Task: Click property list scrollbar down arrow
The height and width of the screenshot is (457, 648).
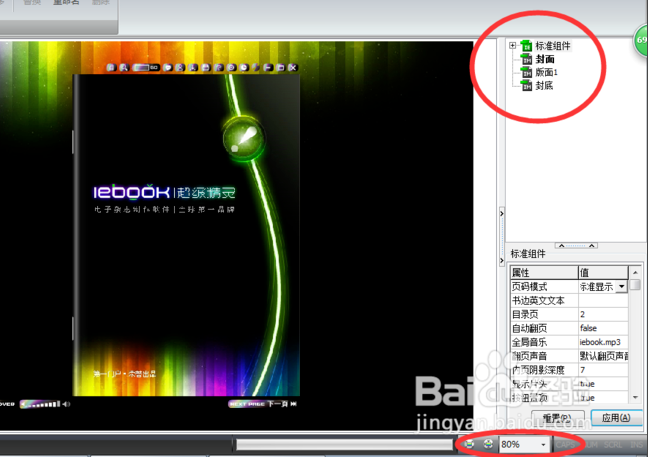Action: [635, 397]
